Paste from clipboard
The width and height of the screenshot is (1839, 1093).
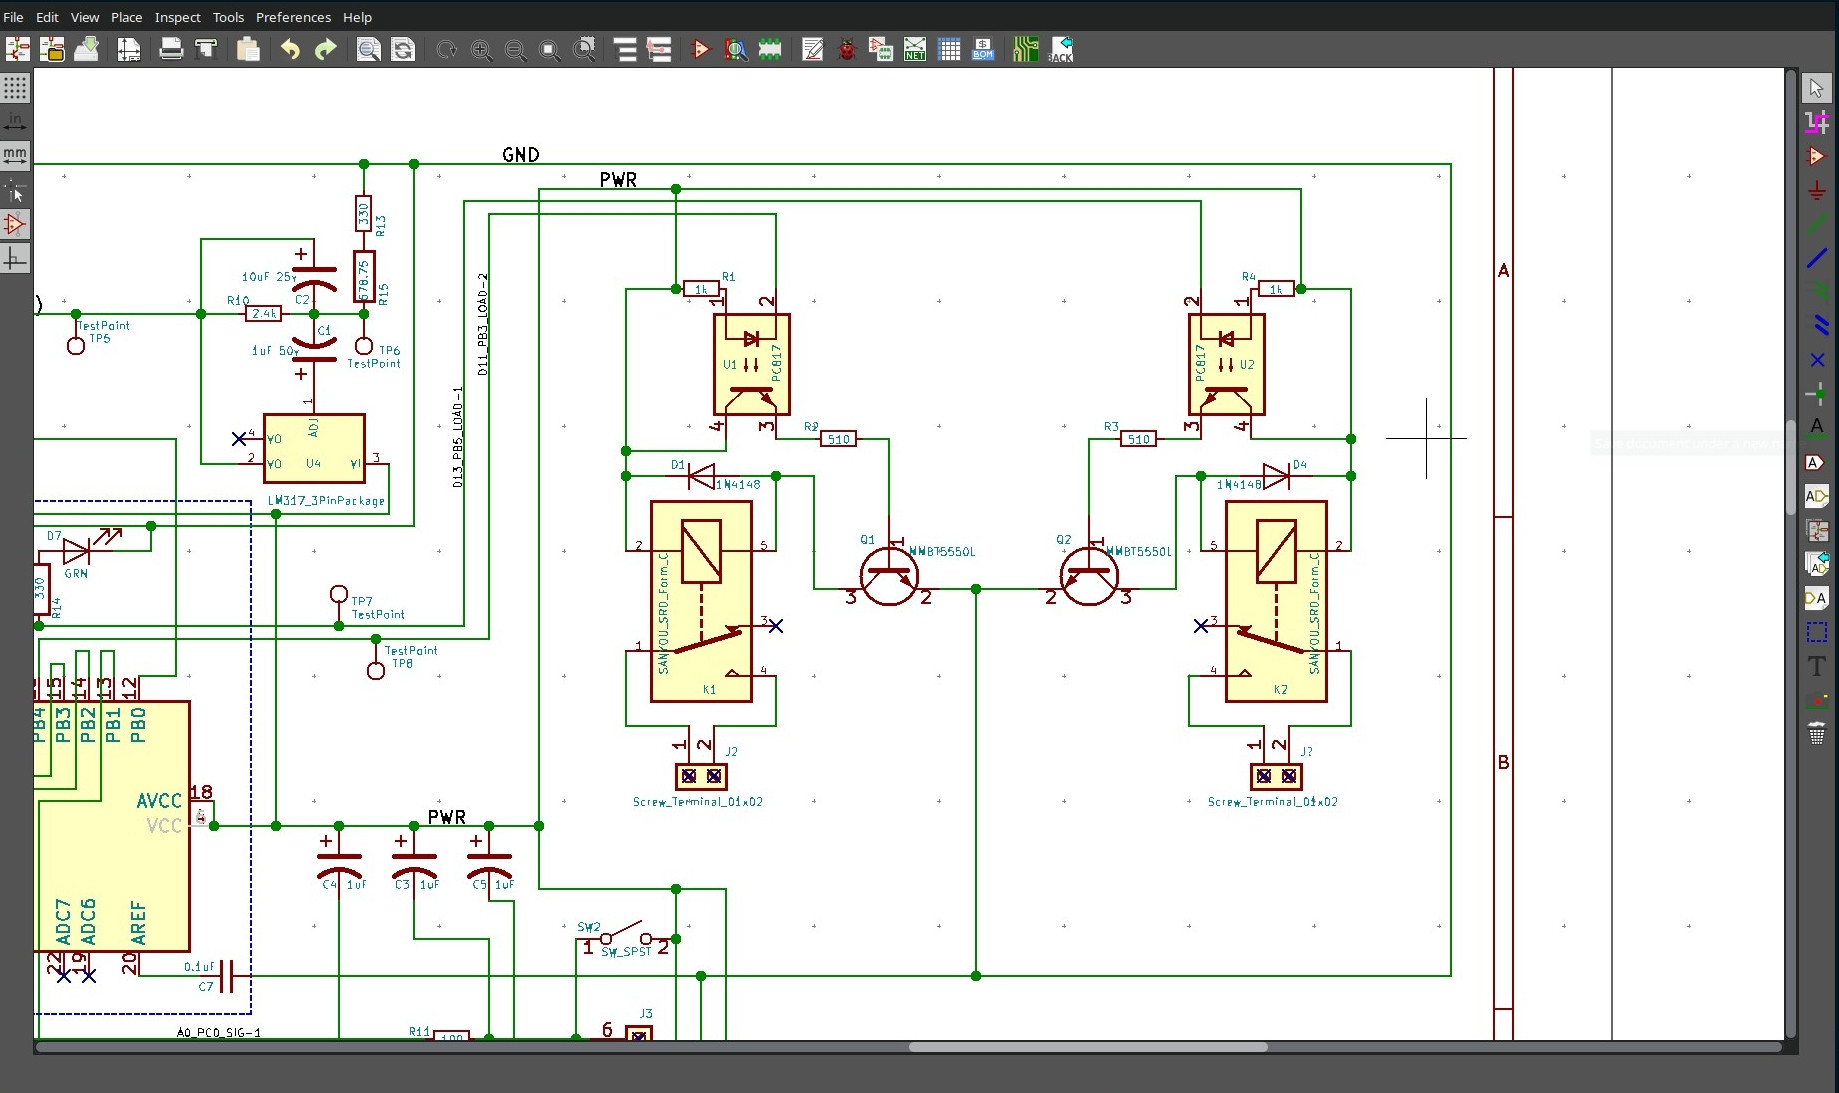pyautogui.click(x=248, y=49)
